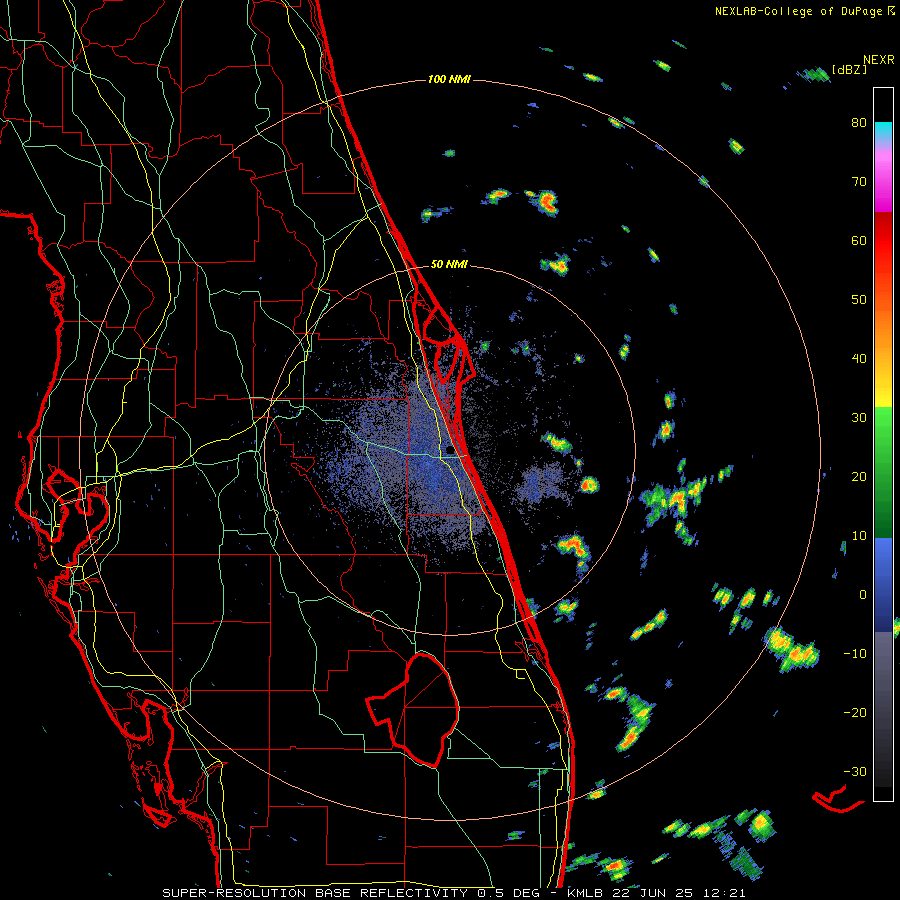
Task: Click the 70 value on the dBZ scale
Action: click(859, 181)
